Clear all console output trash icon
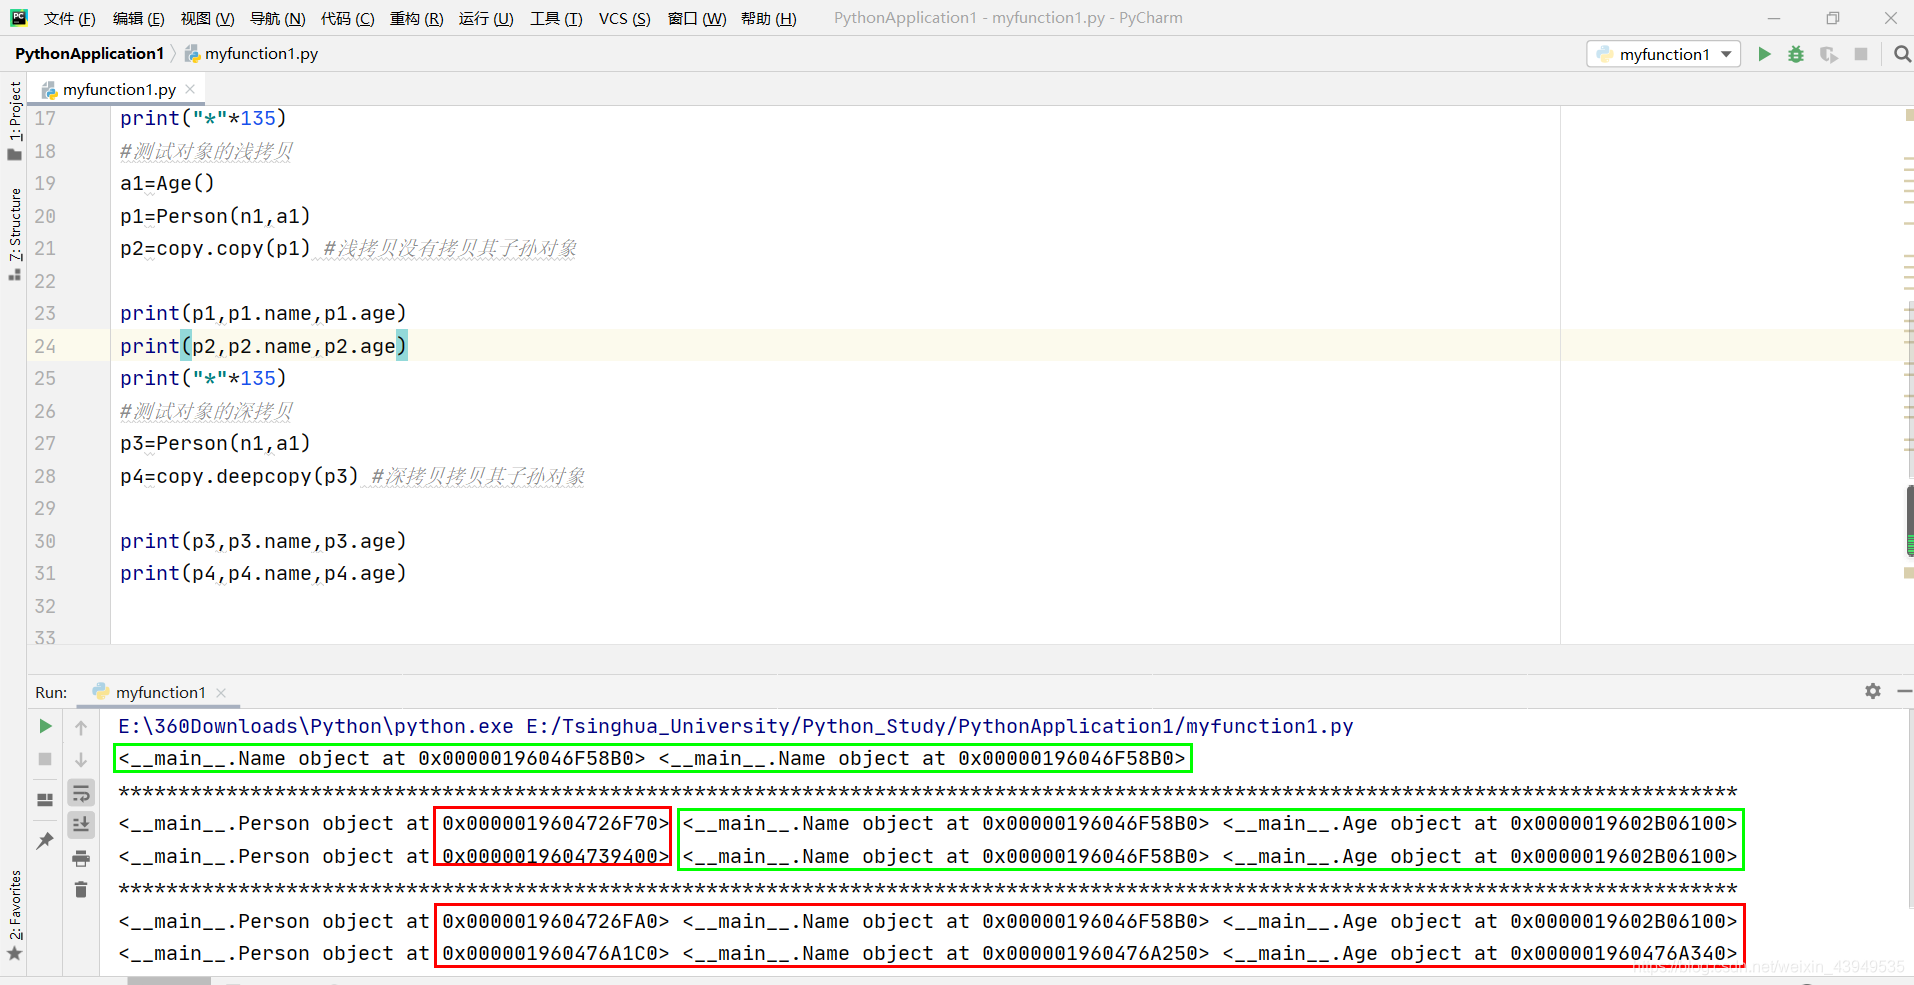Image resolution: width=1914 pixels, height=985 pixels. tap(81, 889)
